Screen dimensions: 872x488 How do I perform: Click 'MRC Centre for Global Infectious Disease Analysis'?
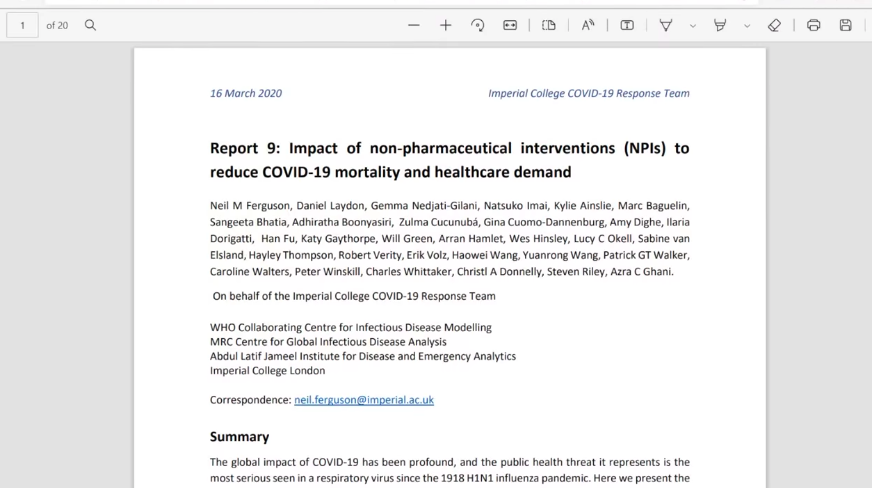(x=328, y=342)
